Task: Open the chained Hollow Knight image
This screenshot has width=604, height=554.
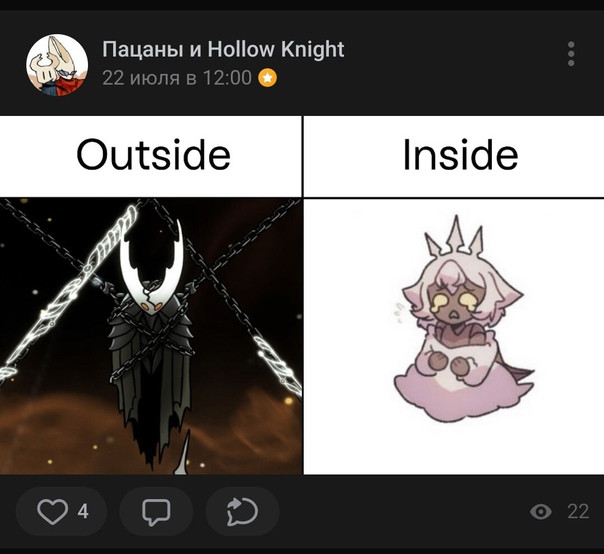Action: tap(151, 336)
